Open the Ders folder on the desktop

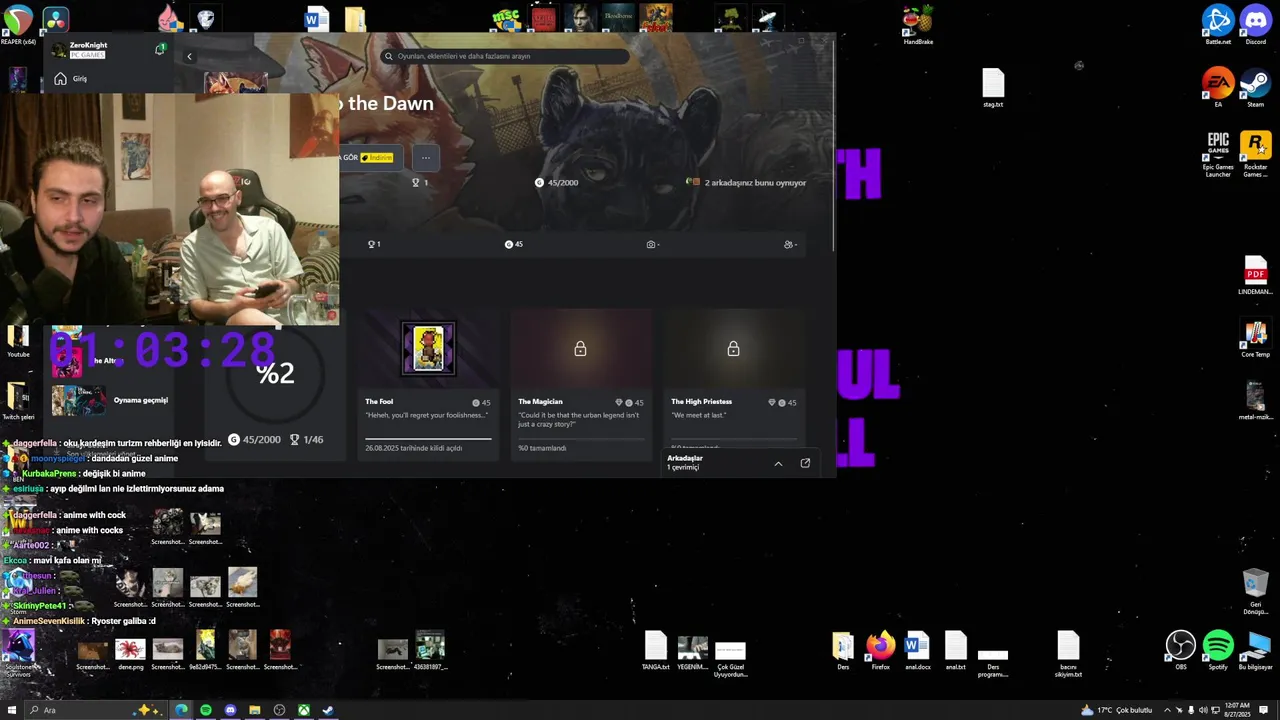click(x=843, y=650)
